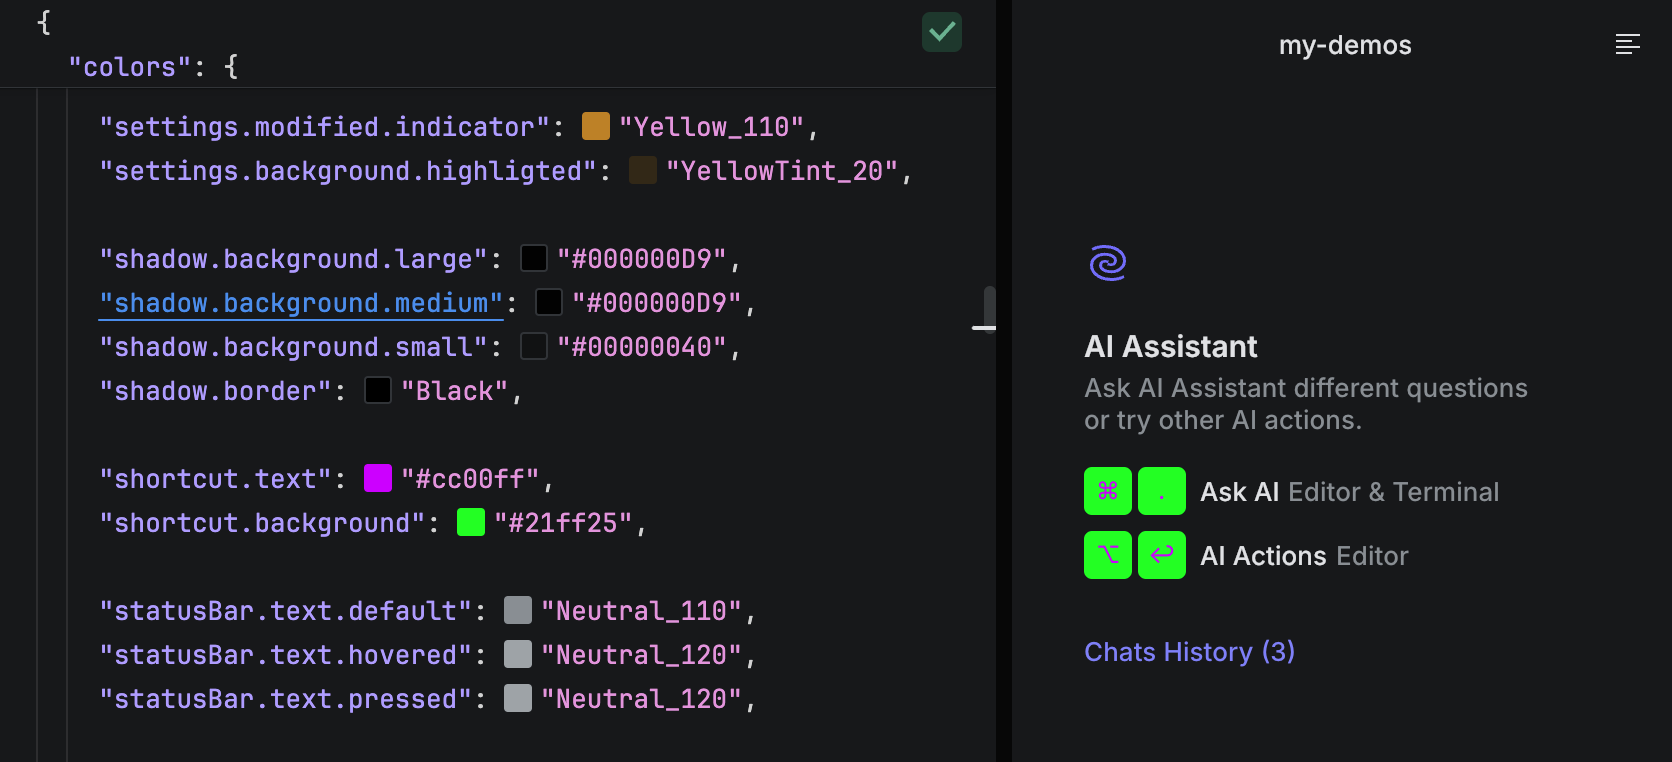Click the Neutral_110 swatch for statusBar.text.default
Viewport: 1672px width, 762px height.
[517, 610]
